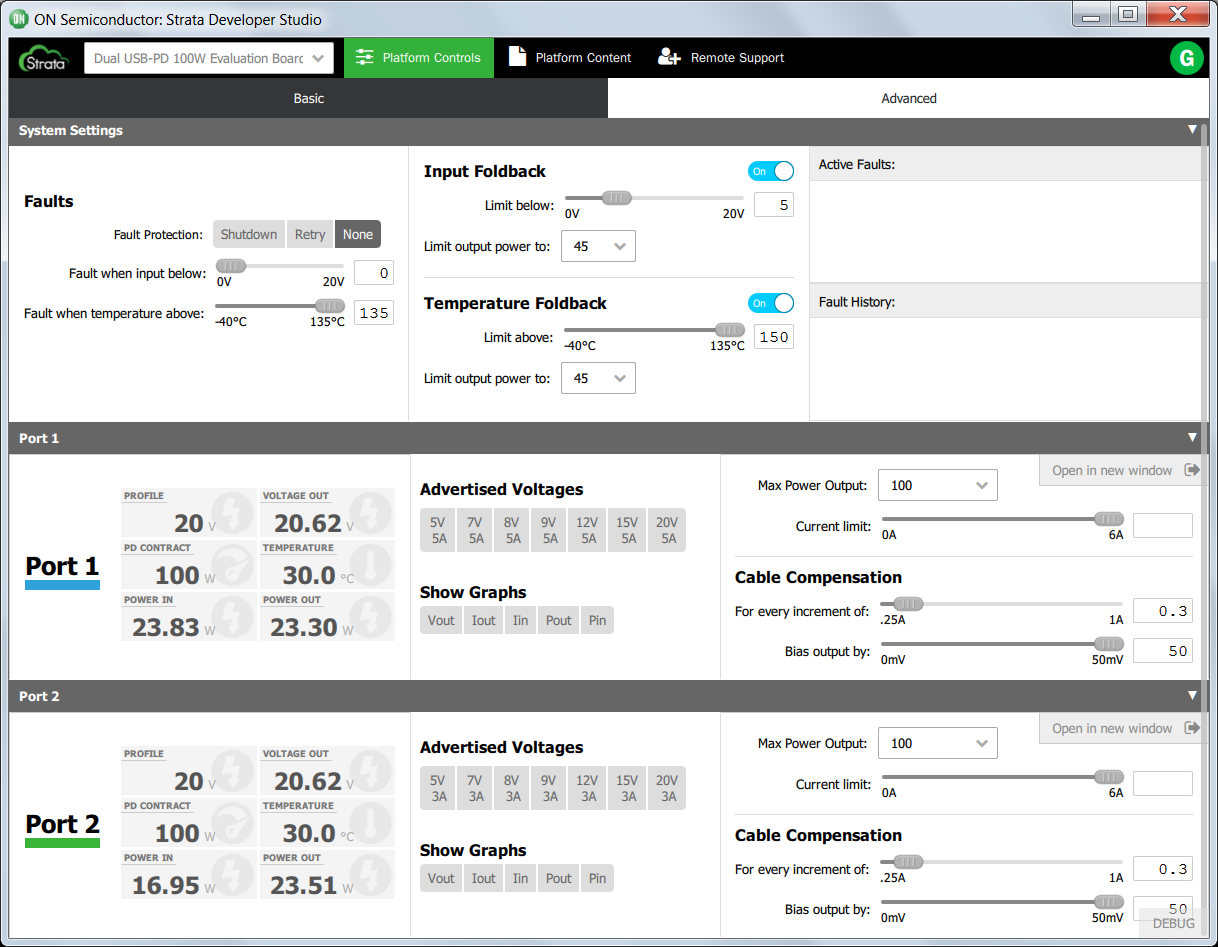This screenshot has height=947, width=1218.
Task: Click the Platform Content document icon
Action: point(517,57)
